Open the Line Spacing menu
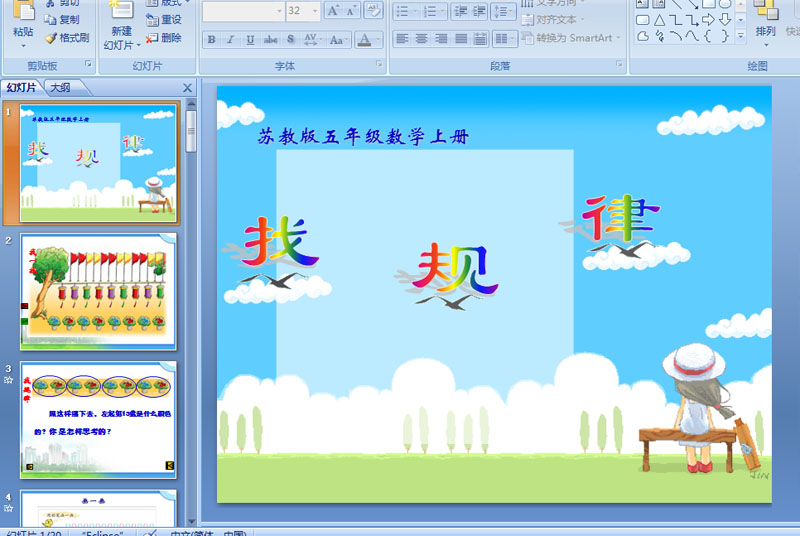This screenshot has width=800, height=536. (x=503, y=11)
